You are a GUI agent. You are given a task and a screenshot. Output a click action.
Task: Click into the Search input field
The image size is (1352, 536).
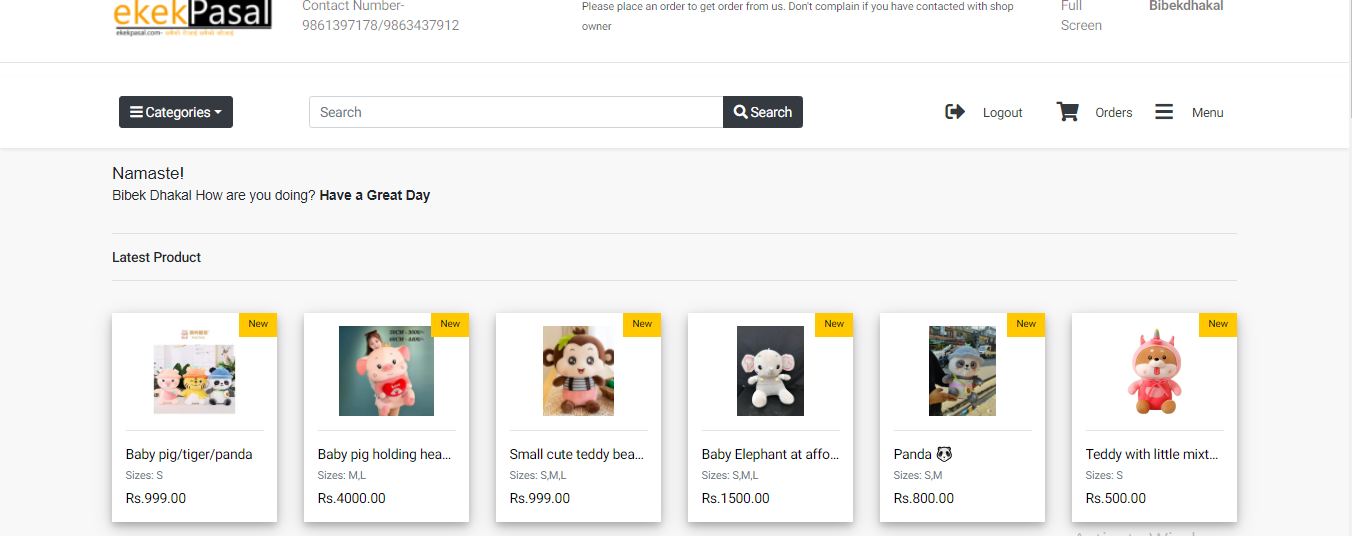[x=516, y=112]
